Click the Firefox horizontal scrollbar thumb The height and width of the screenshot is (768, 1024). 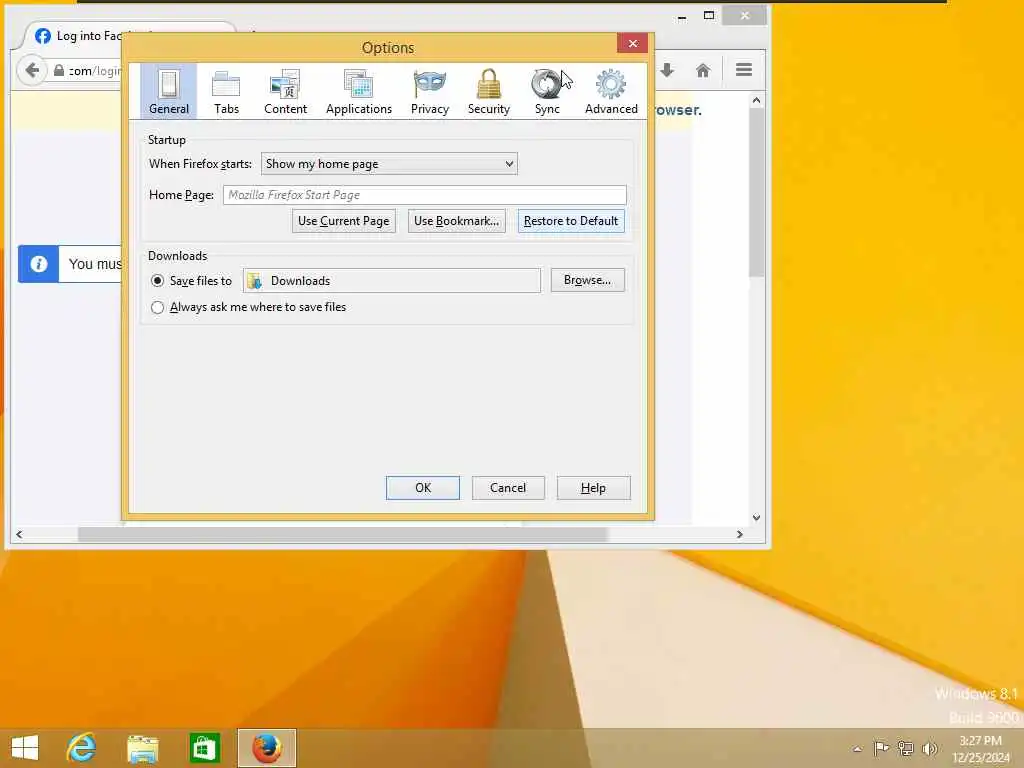coord(343,534)
